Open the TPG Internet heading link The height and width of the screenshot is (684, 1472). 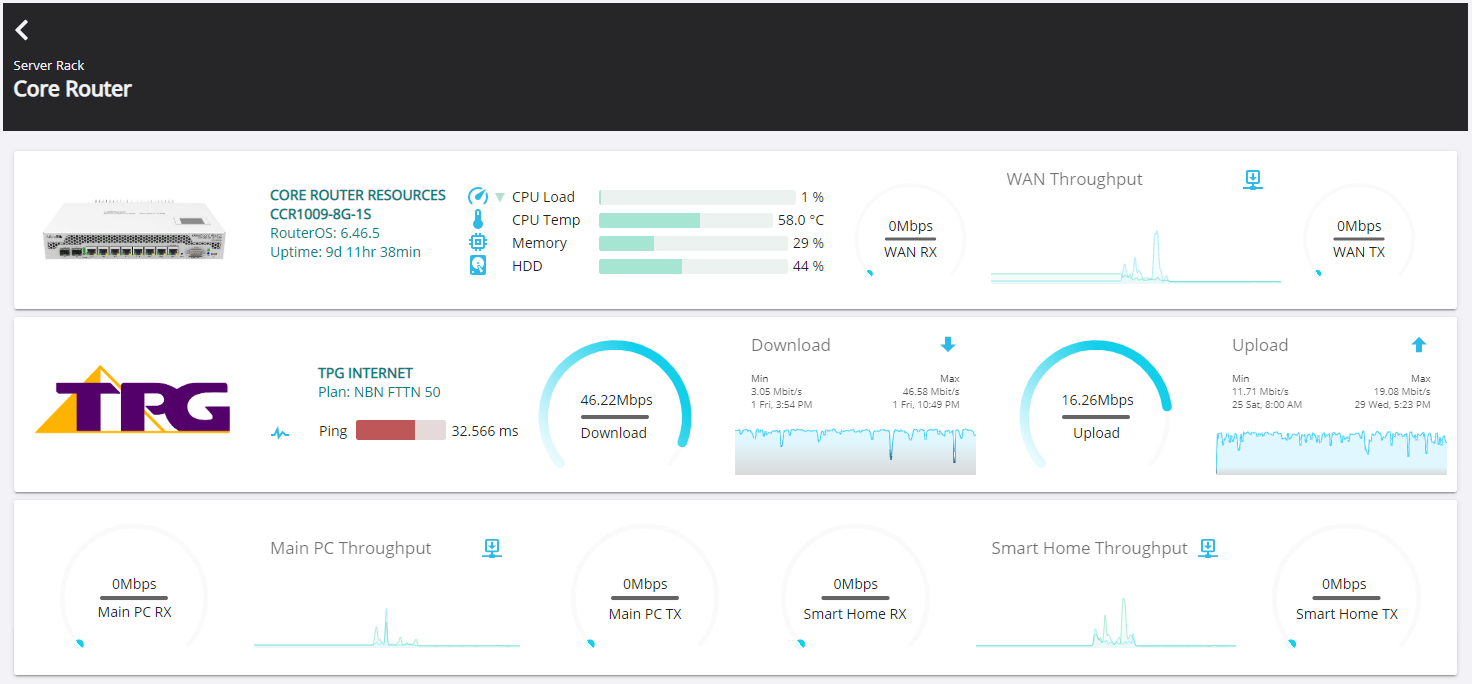(x=365, y=373)
